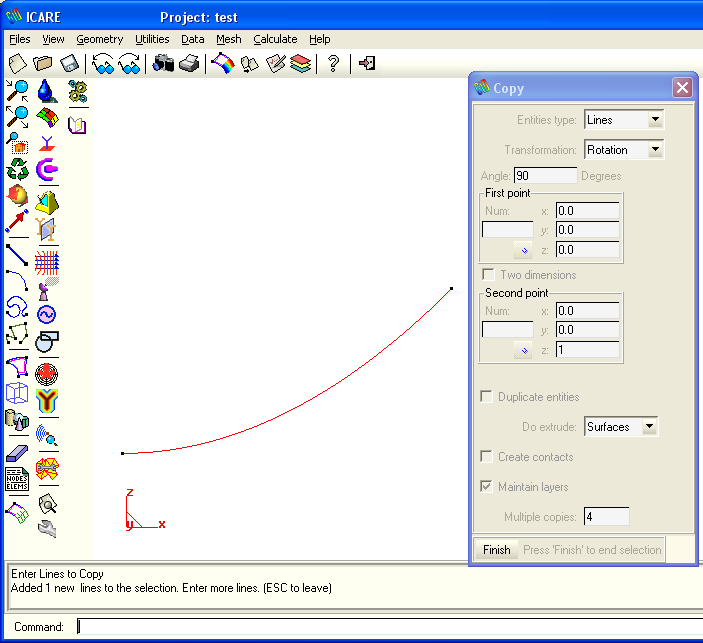
Task: Click First point z coordinate field
Action: coord(587,249)
